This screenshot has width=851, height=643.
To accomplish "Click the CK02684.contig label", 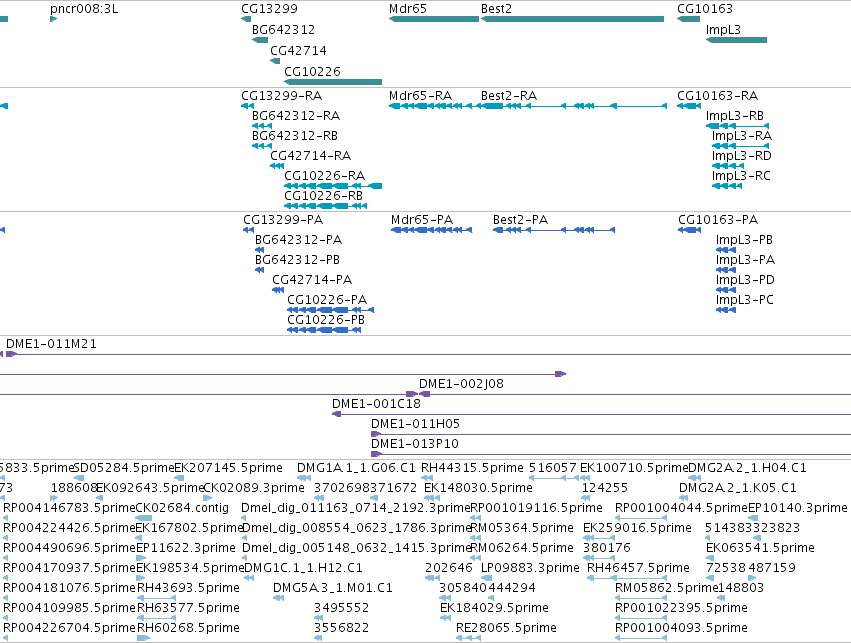I will [x=182, y=508].
